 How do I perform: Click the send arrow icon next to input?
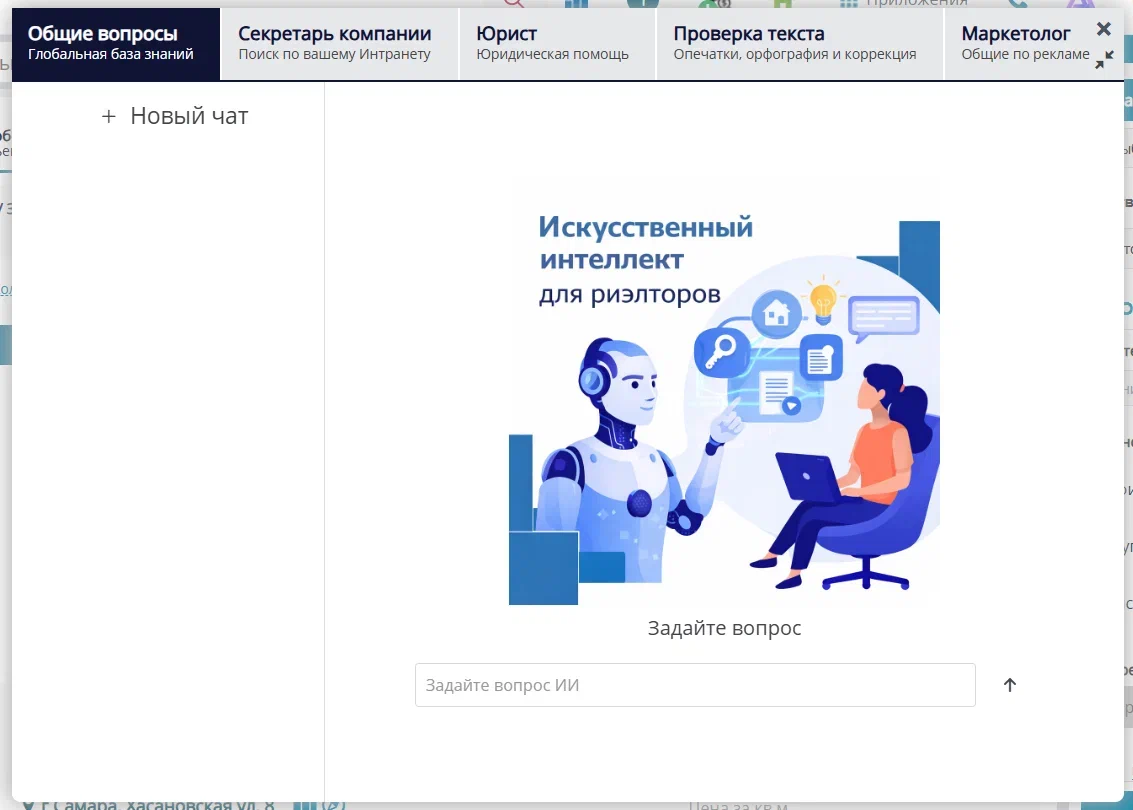coord(1009,685)
